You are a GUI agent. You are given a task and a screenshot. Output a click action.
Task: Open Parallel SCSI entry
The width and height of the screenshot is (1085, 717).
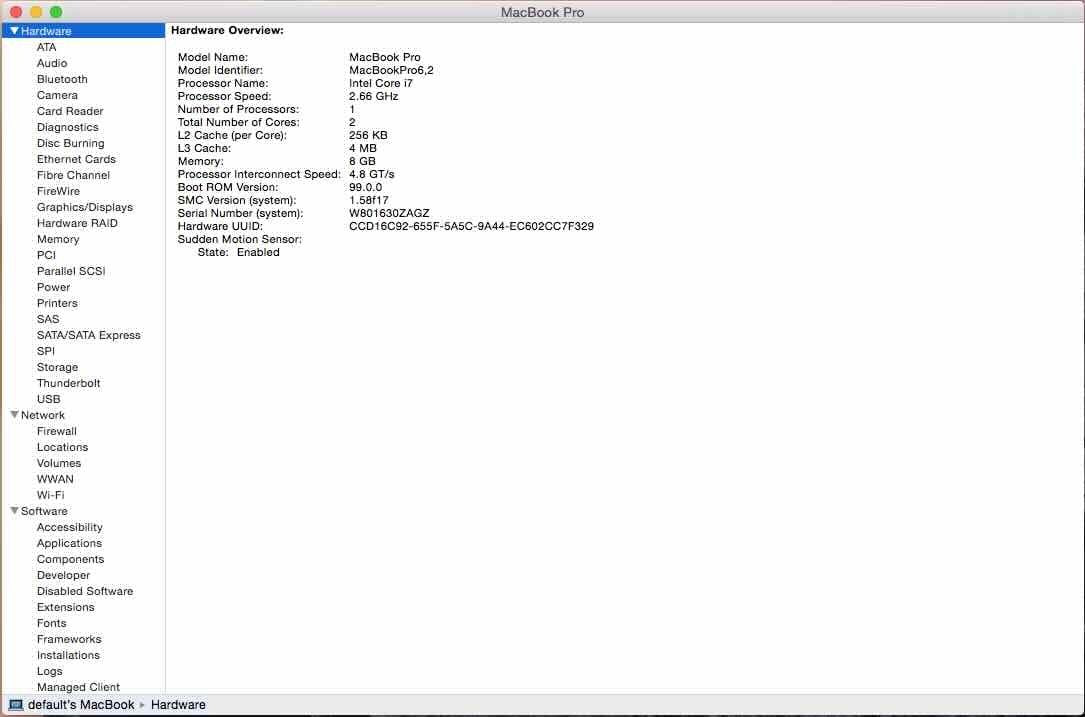[71, 271]
